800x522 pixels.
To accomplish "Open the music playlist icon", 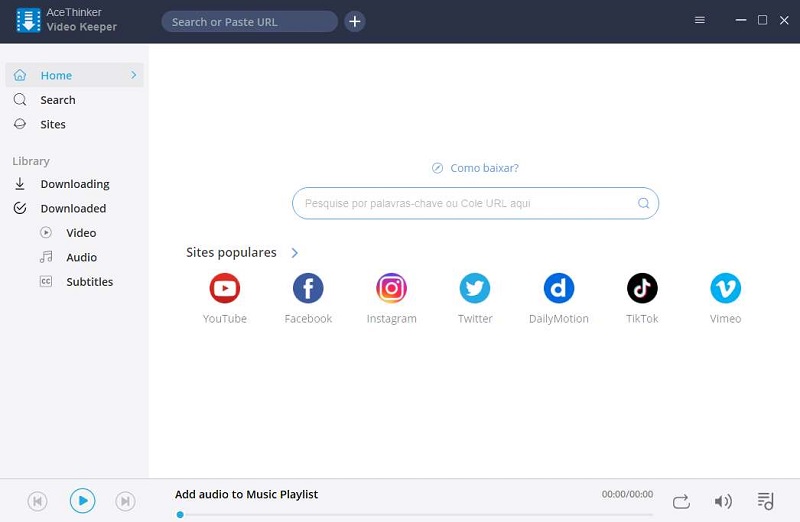I will [x=765, y=501].
